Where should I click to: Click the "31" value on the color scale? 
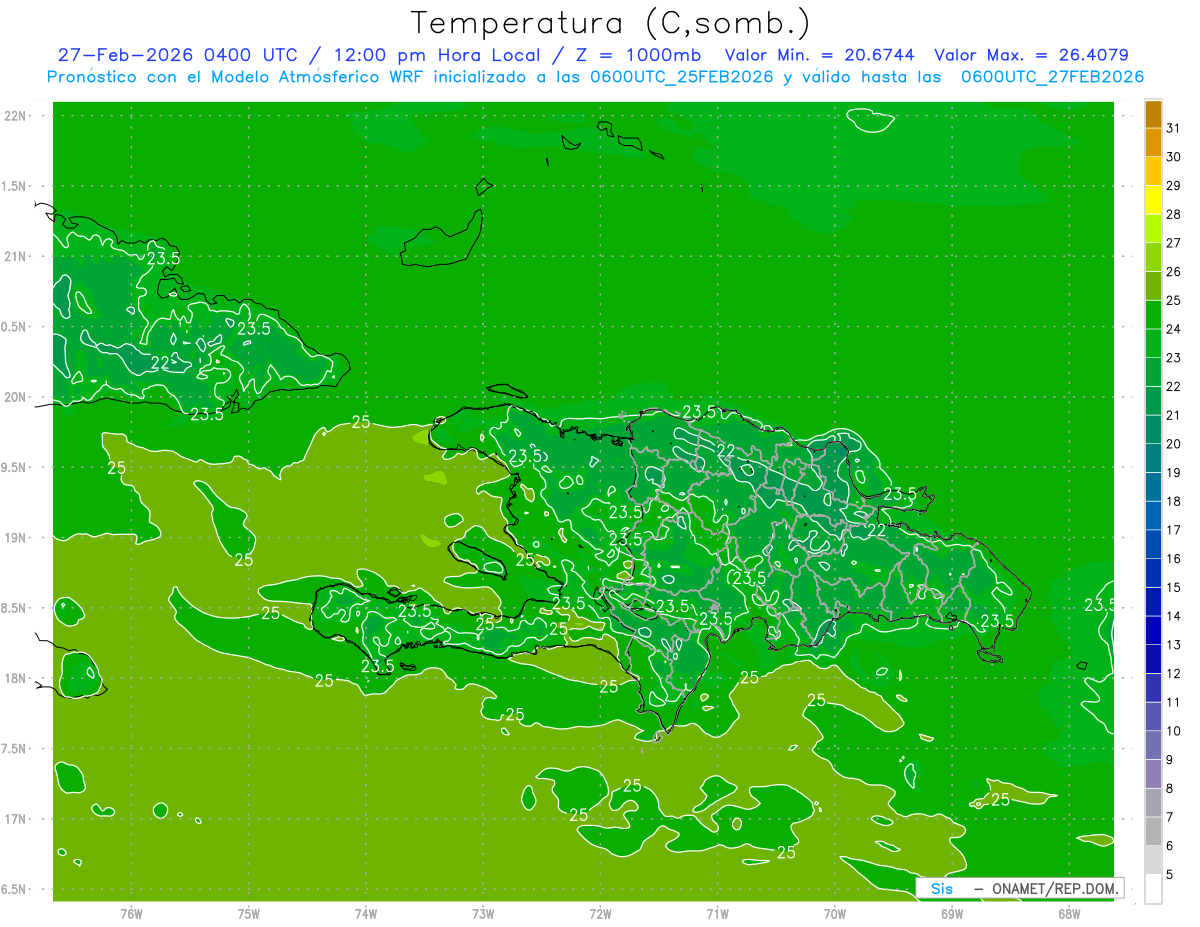tap(1174, 128)
